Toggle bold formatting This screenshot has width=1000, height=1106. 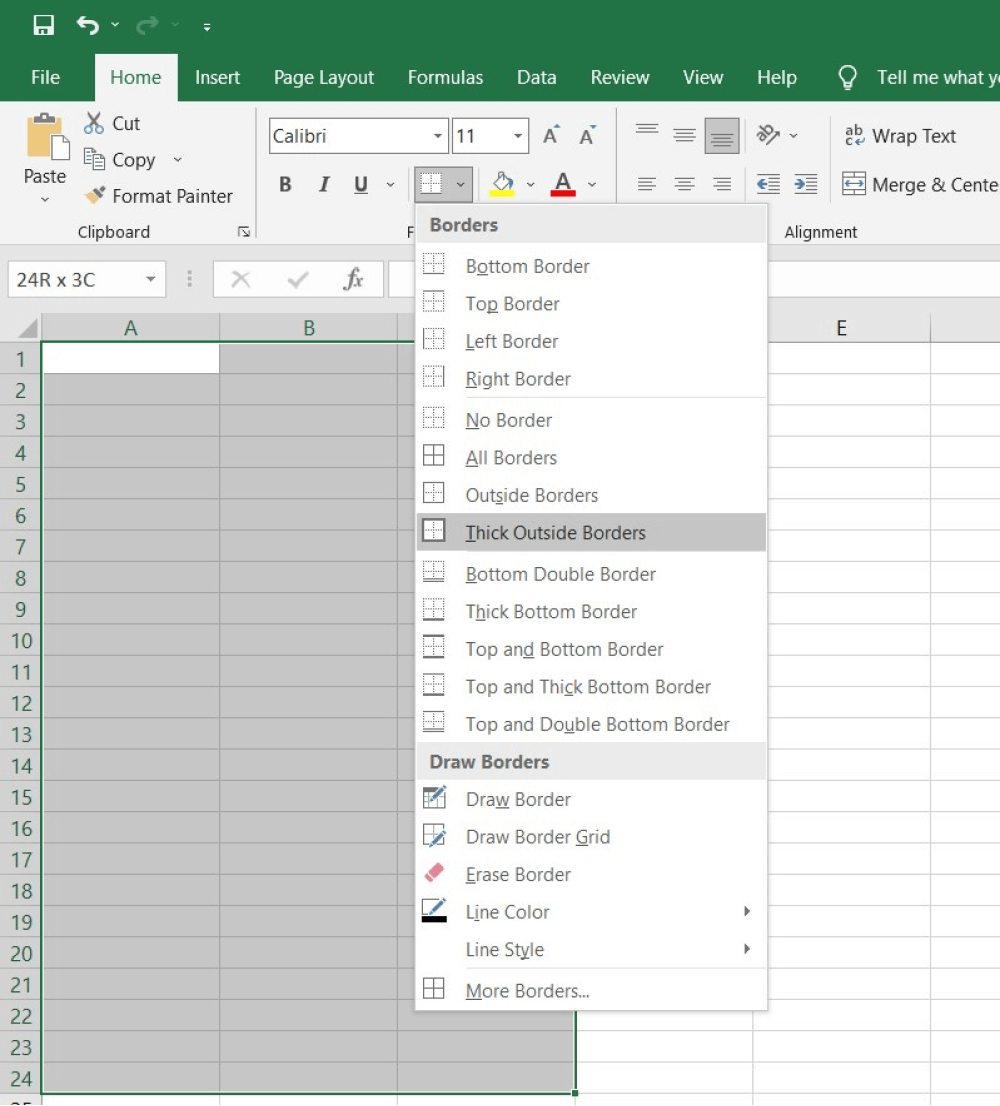285,184
